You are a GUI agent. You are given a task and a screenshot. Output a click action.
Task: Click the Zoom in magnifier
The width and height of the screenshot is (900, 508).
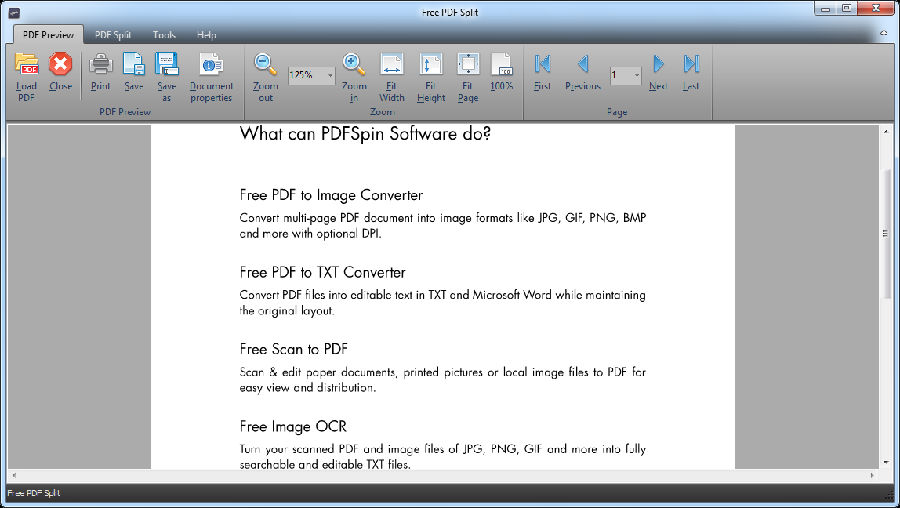tap(354, 65)
